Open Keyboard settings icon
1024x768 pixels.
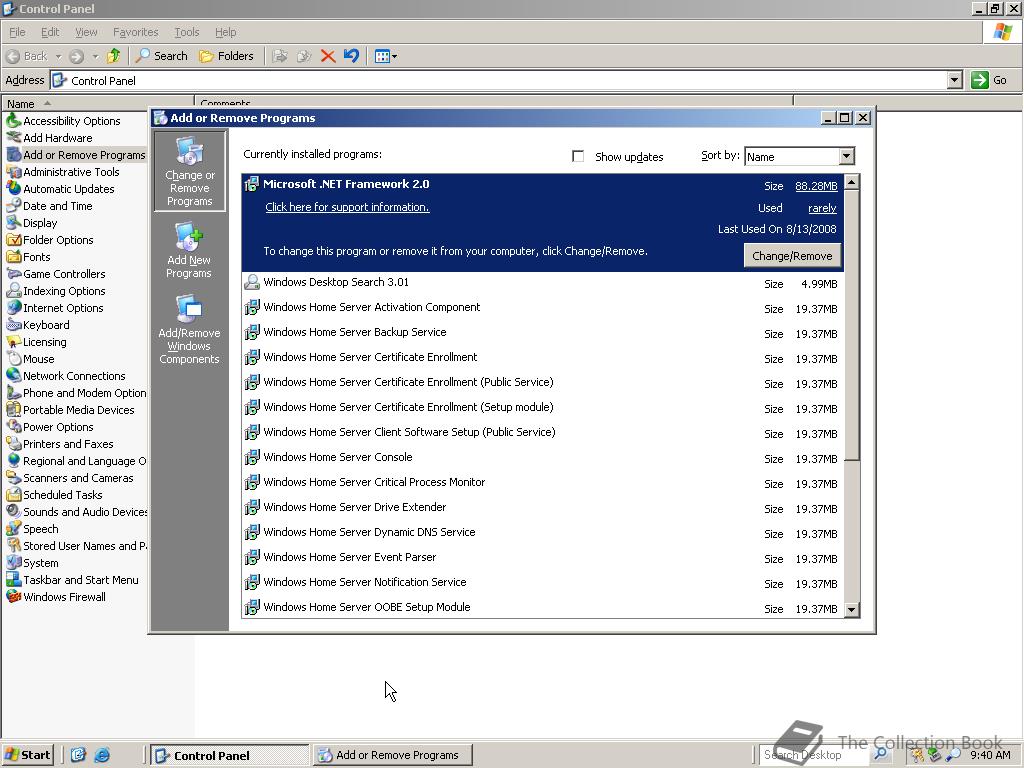click(x=13, y=325)
